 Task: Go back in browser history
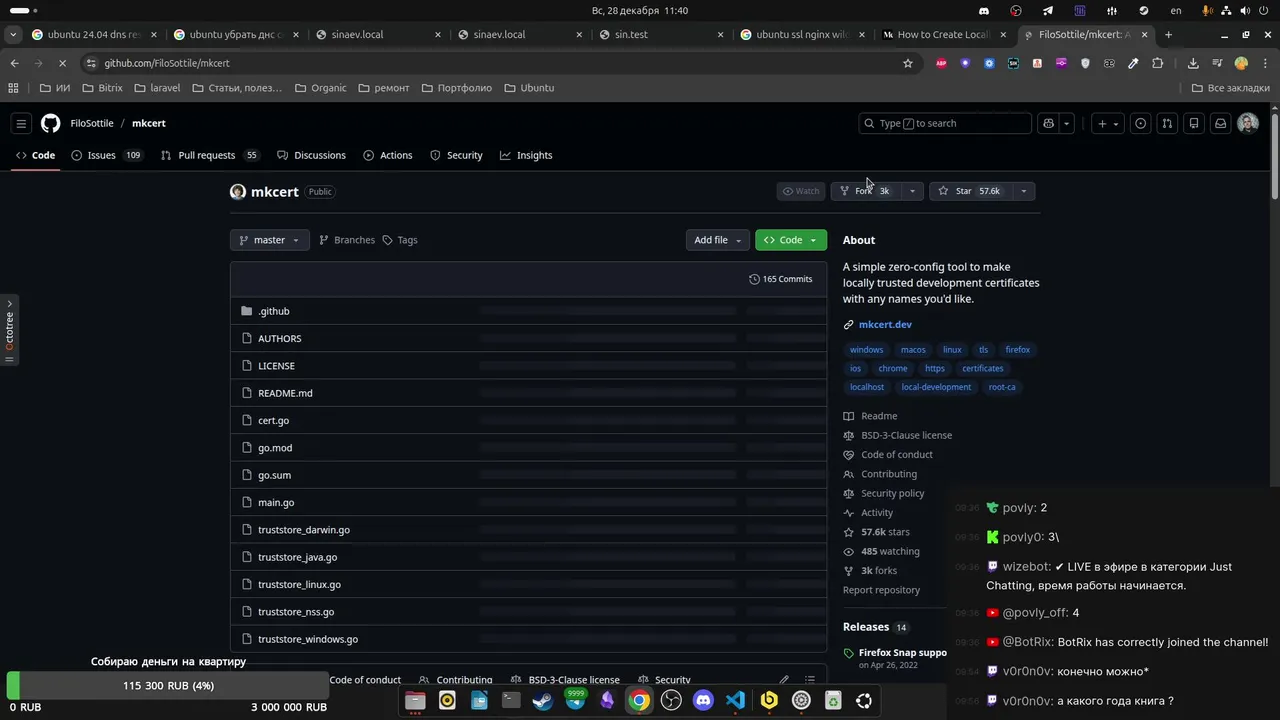[14, 63]
